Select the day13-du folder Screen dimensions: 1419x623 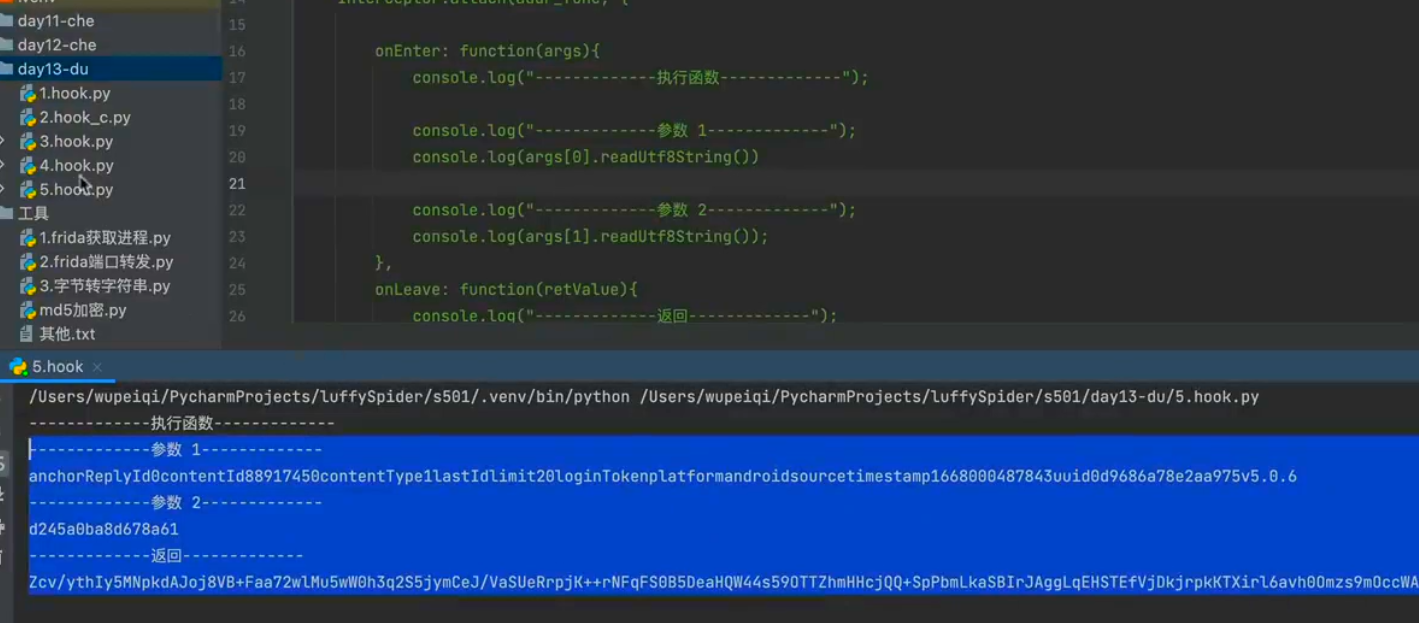click(x=110, y=69)
